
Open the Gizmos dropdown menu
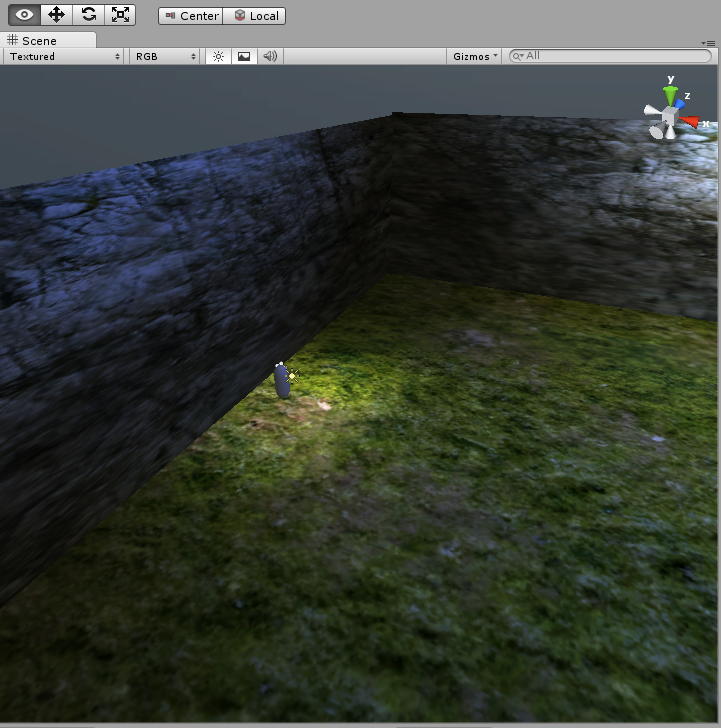point(474,56)
